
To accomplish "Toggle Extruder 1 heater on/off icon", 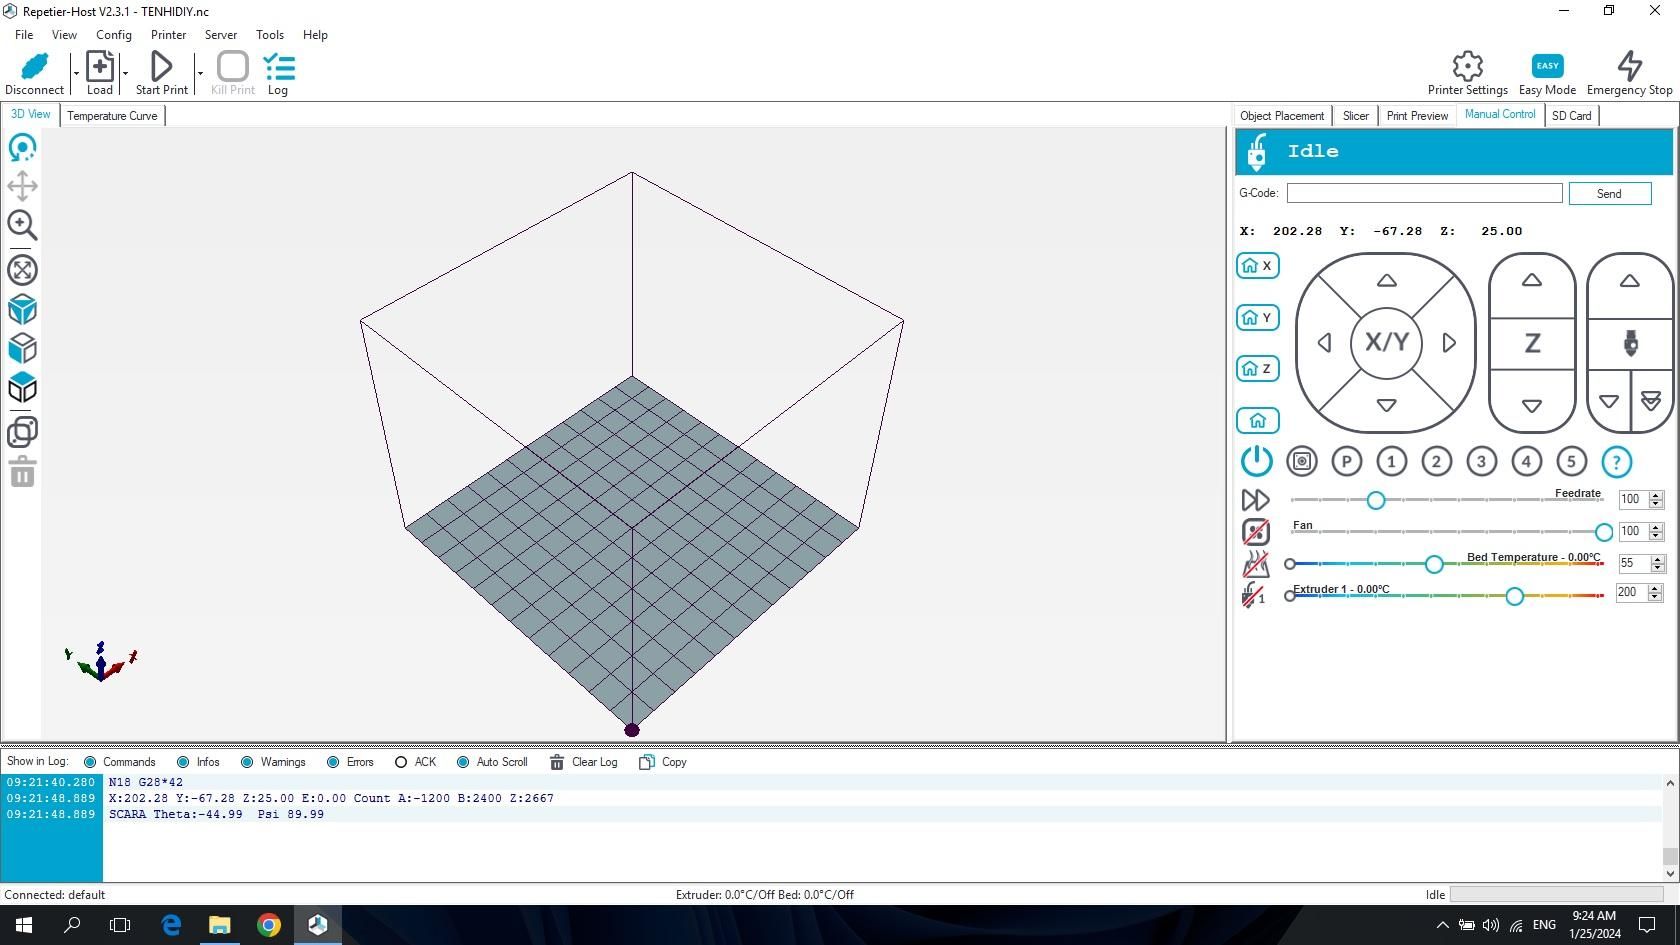I will click(x=1255, y=596).
